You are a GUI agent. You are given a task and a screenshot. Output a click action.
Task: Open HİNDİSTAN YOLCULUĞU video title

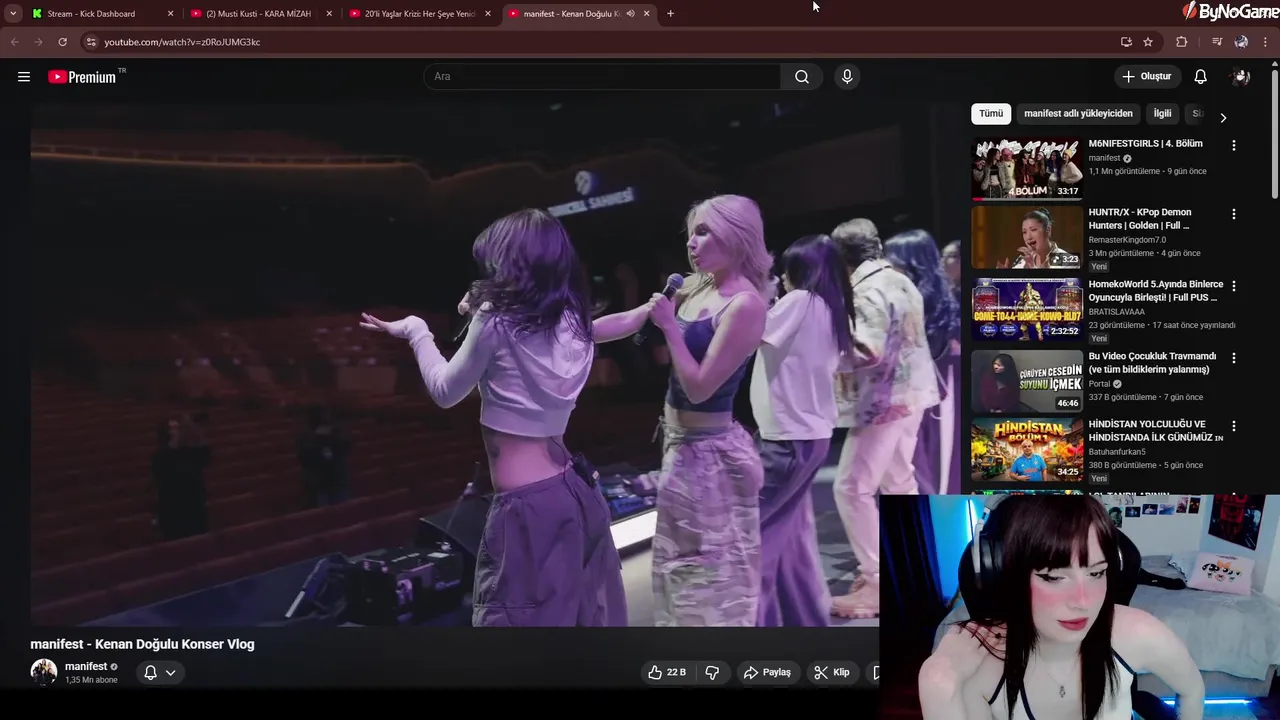click(1155, 431)
